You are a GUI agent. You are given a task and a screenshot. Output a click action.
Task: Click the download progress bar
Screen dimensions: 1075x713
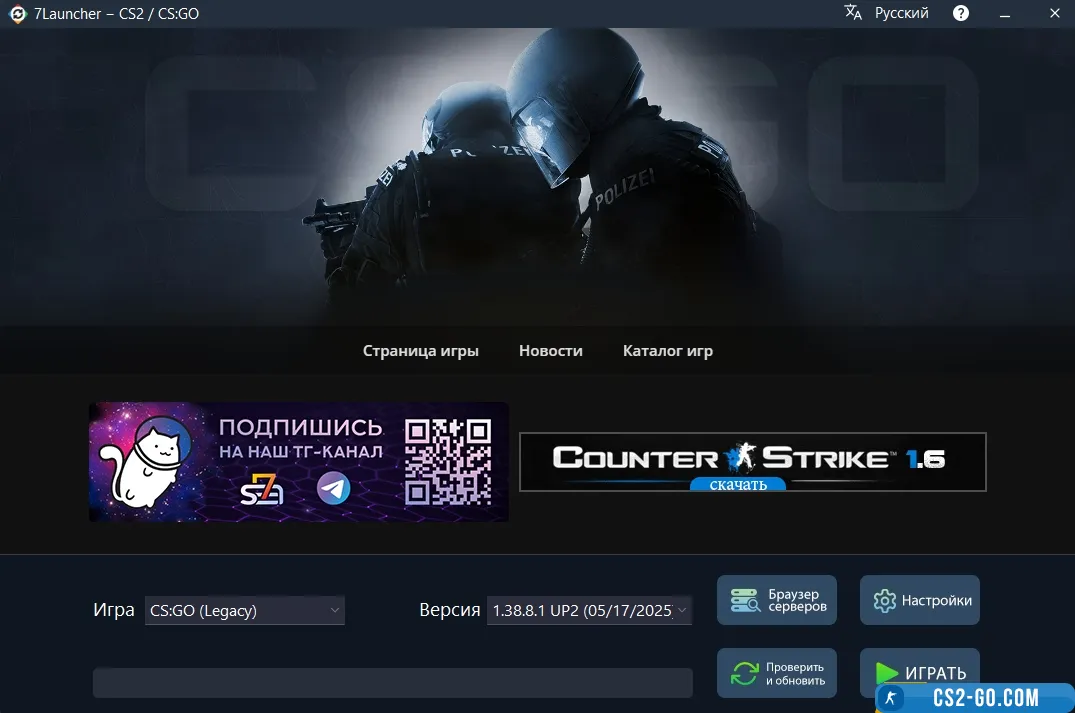click(392, 683)
